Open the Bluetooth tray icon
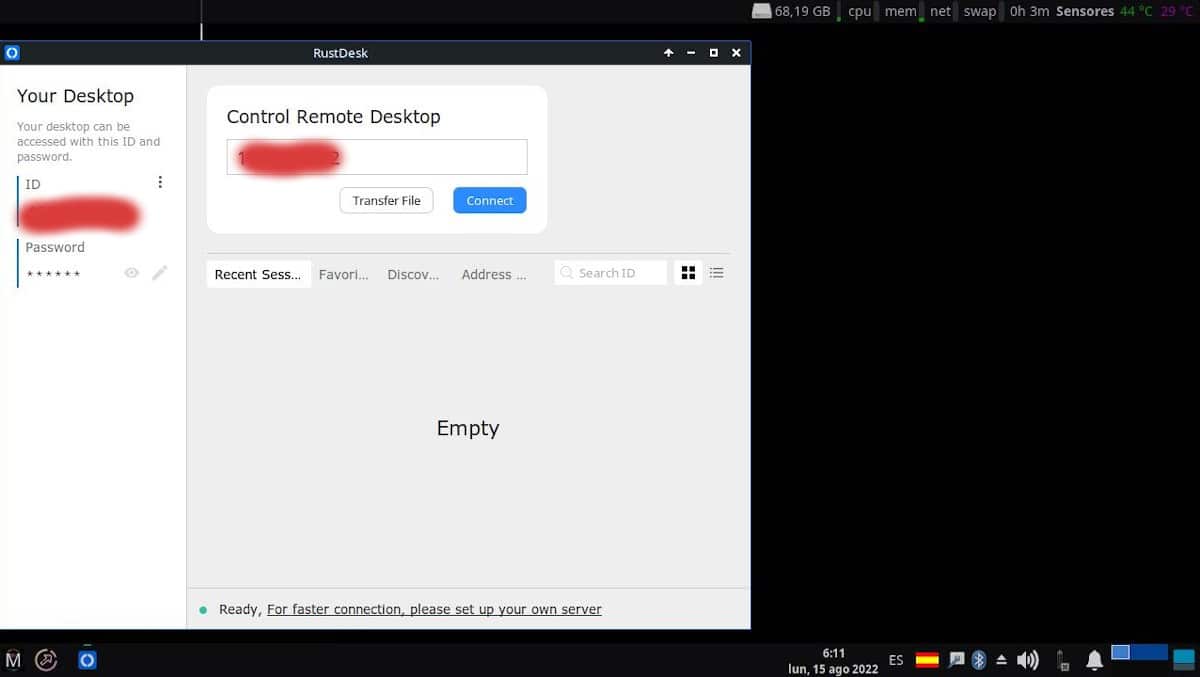The height and width of the screenshot is (677, 1200). click(x=979, y=660)
